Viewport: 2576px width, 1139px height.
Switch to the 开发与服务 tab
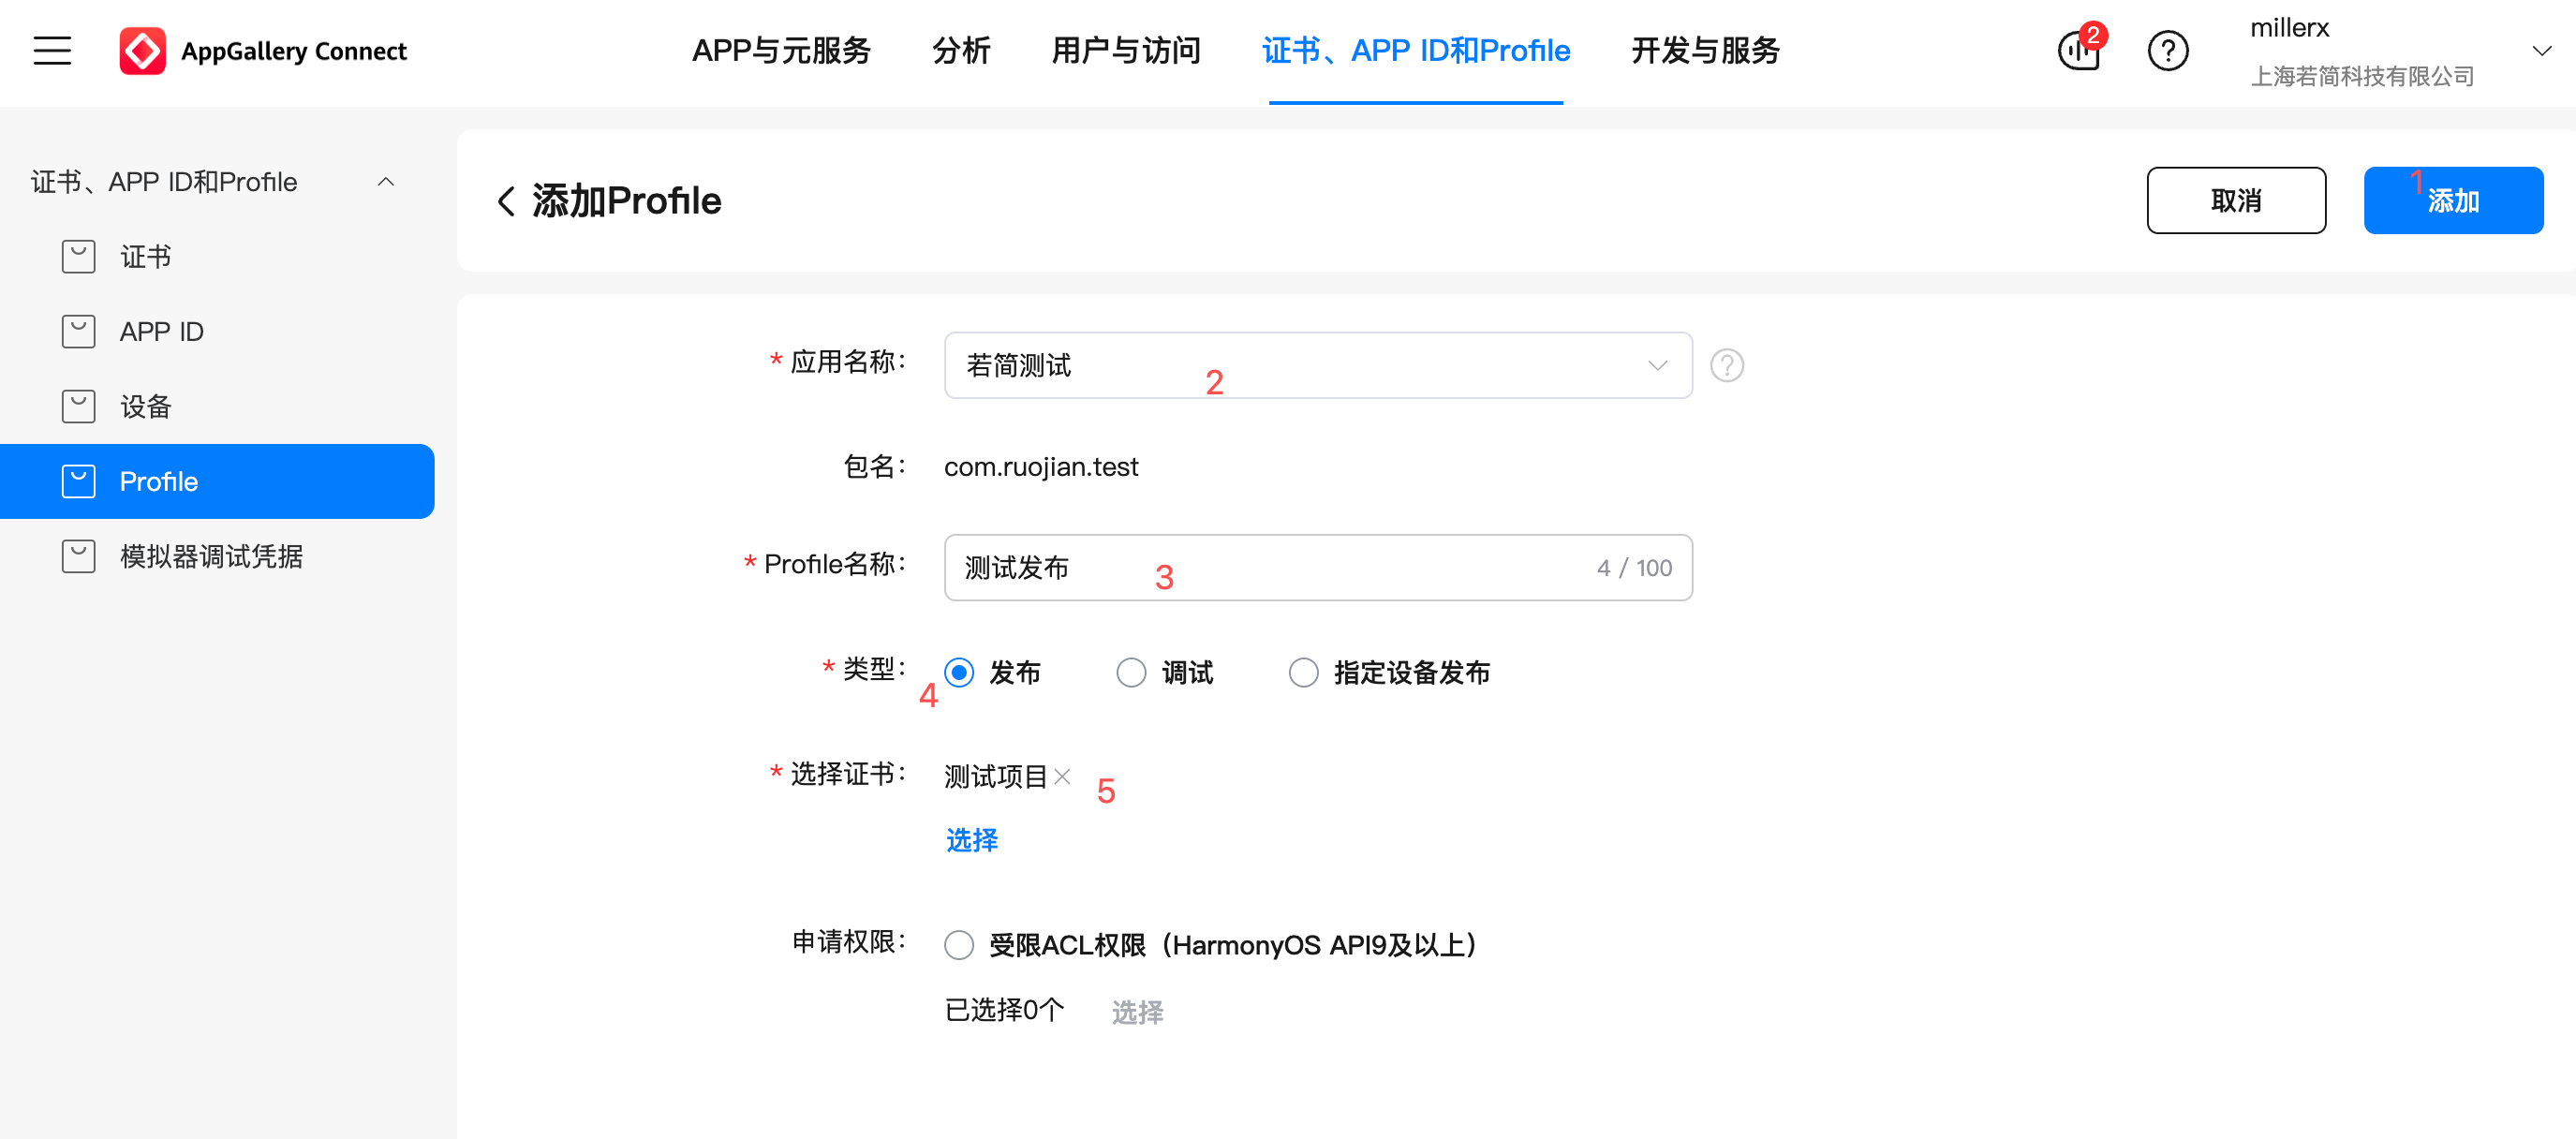1705,50
